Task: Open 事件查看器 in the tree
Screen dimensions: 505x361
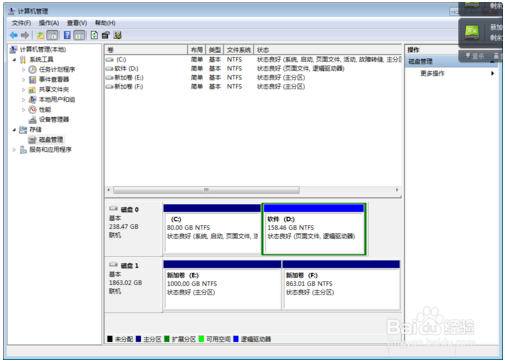Action: [x=49, y=79]
